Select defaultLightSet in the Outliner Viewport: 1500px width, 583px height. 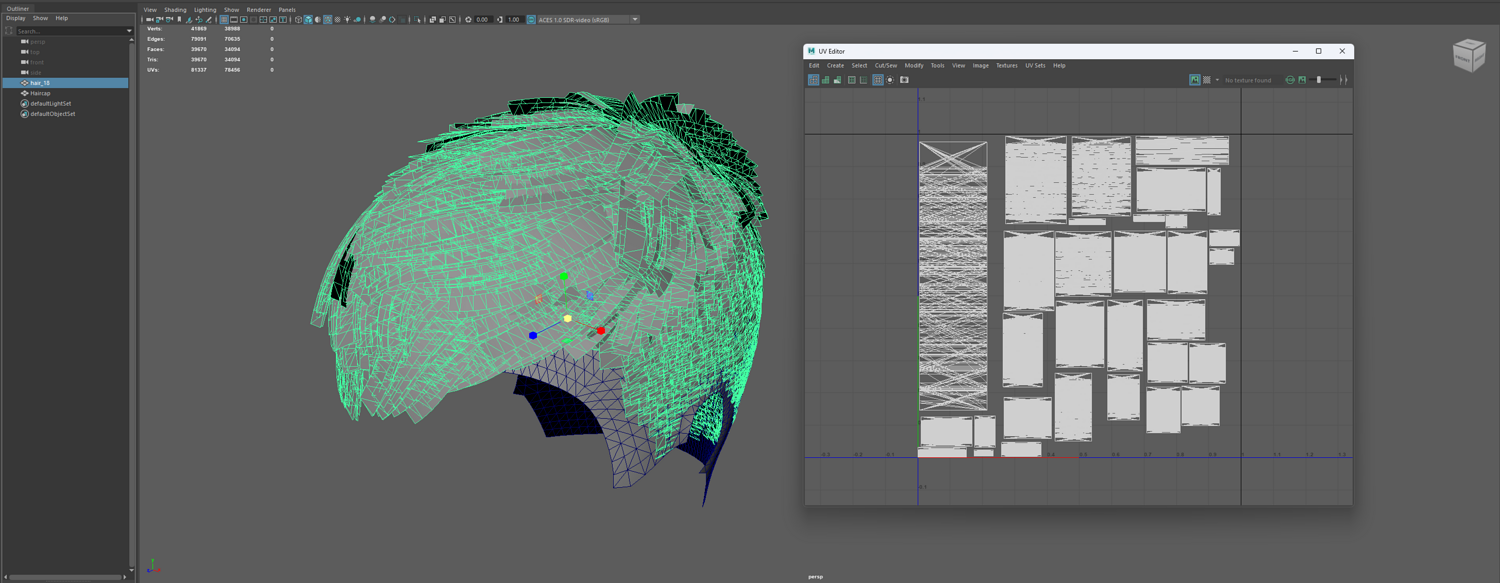click(x=50, y=103)
